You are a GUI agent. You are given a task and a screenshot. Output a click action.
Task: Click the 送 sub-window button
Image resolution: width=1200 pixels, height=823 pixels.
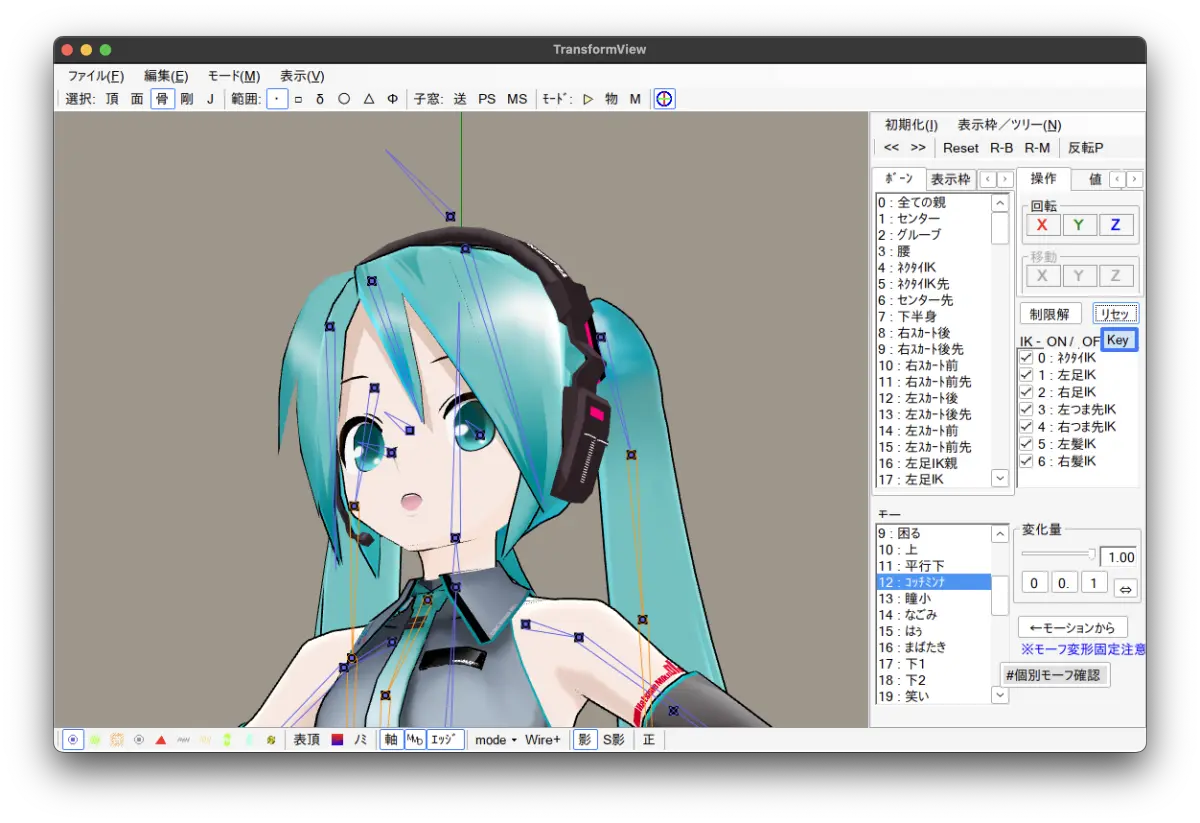(460, 99)
